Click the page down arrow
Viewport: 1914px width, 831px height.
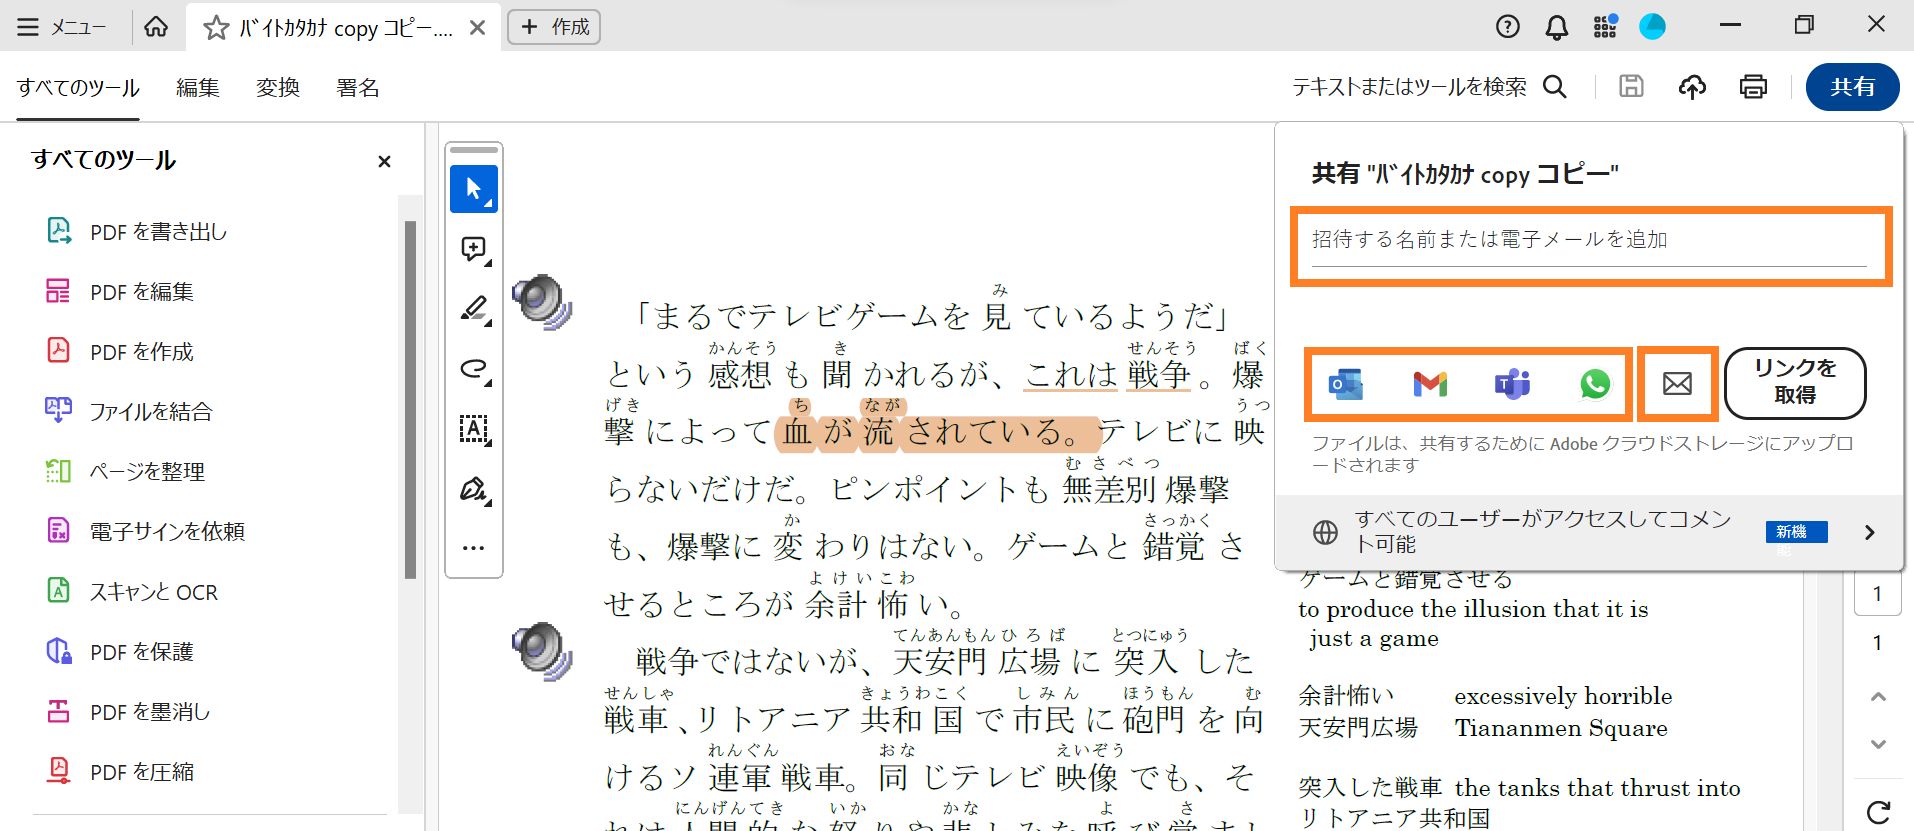pyautogui.click(x=1878, y=744)
